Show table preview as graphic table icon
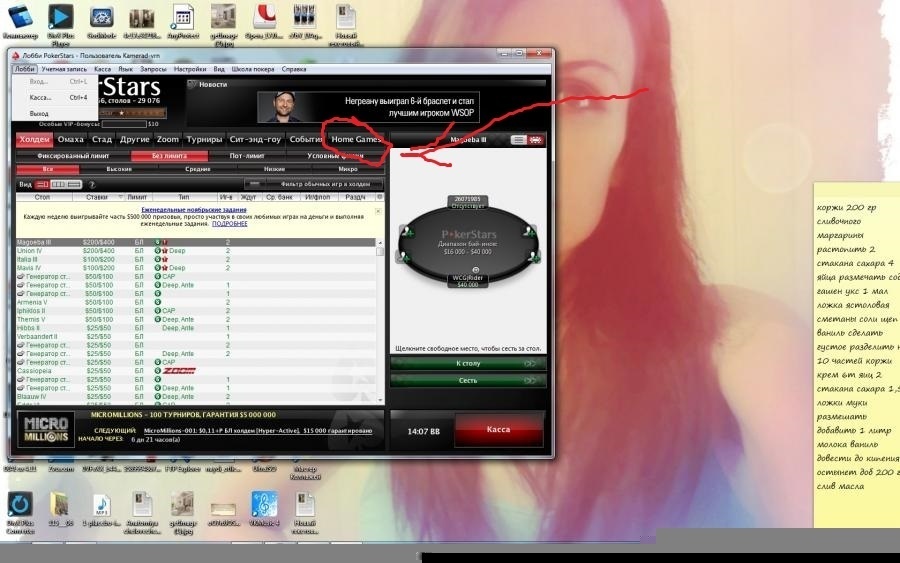 [x=536, y=140]
